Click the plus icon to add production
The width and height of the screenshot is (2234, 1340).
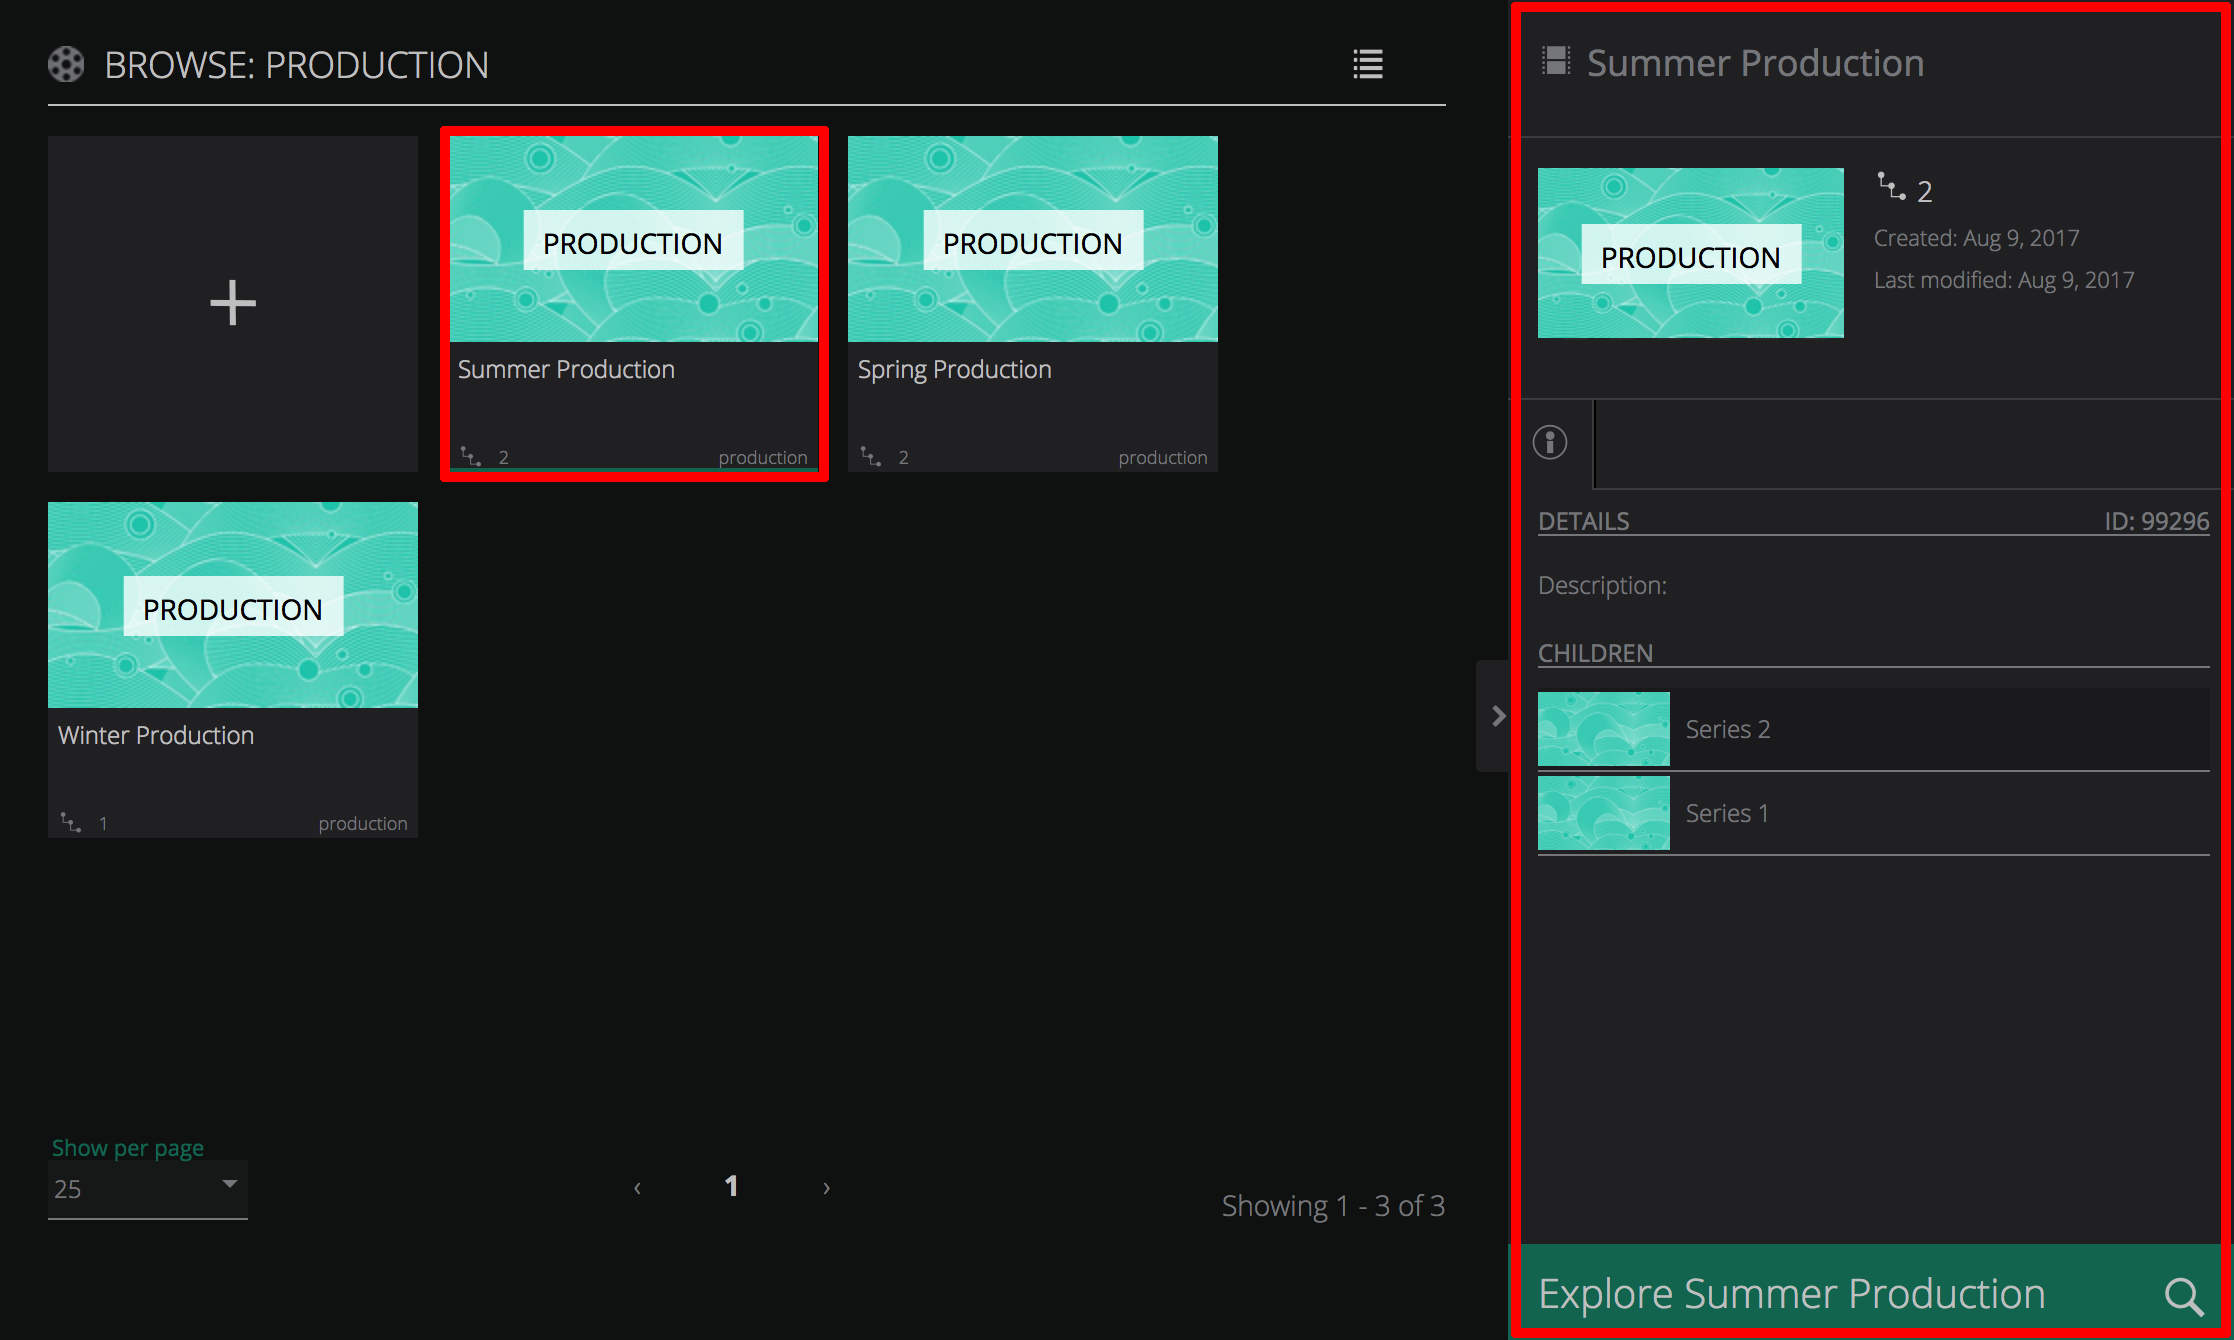pyautogui.click(x=233, y=302)
